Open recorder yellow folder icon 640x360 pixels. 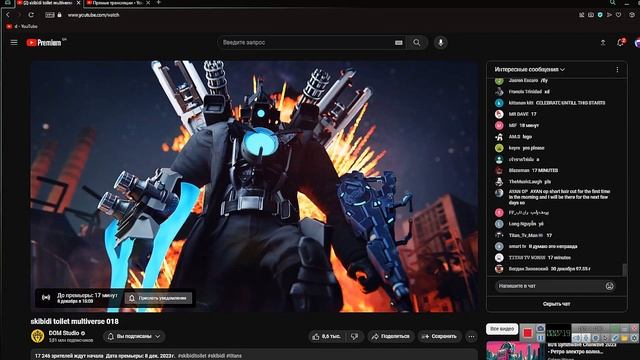[624, 338]
